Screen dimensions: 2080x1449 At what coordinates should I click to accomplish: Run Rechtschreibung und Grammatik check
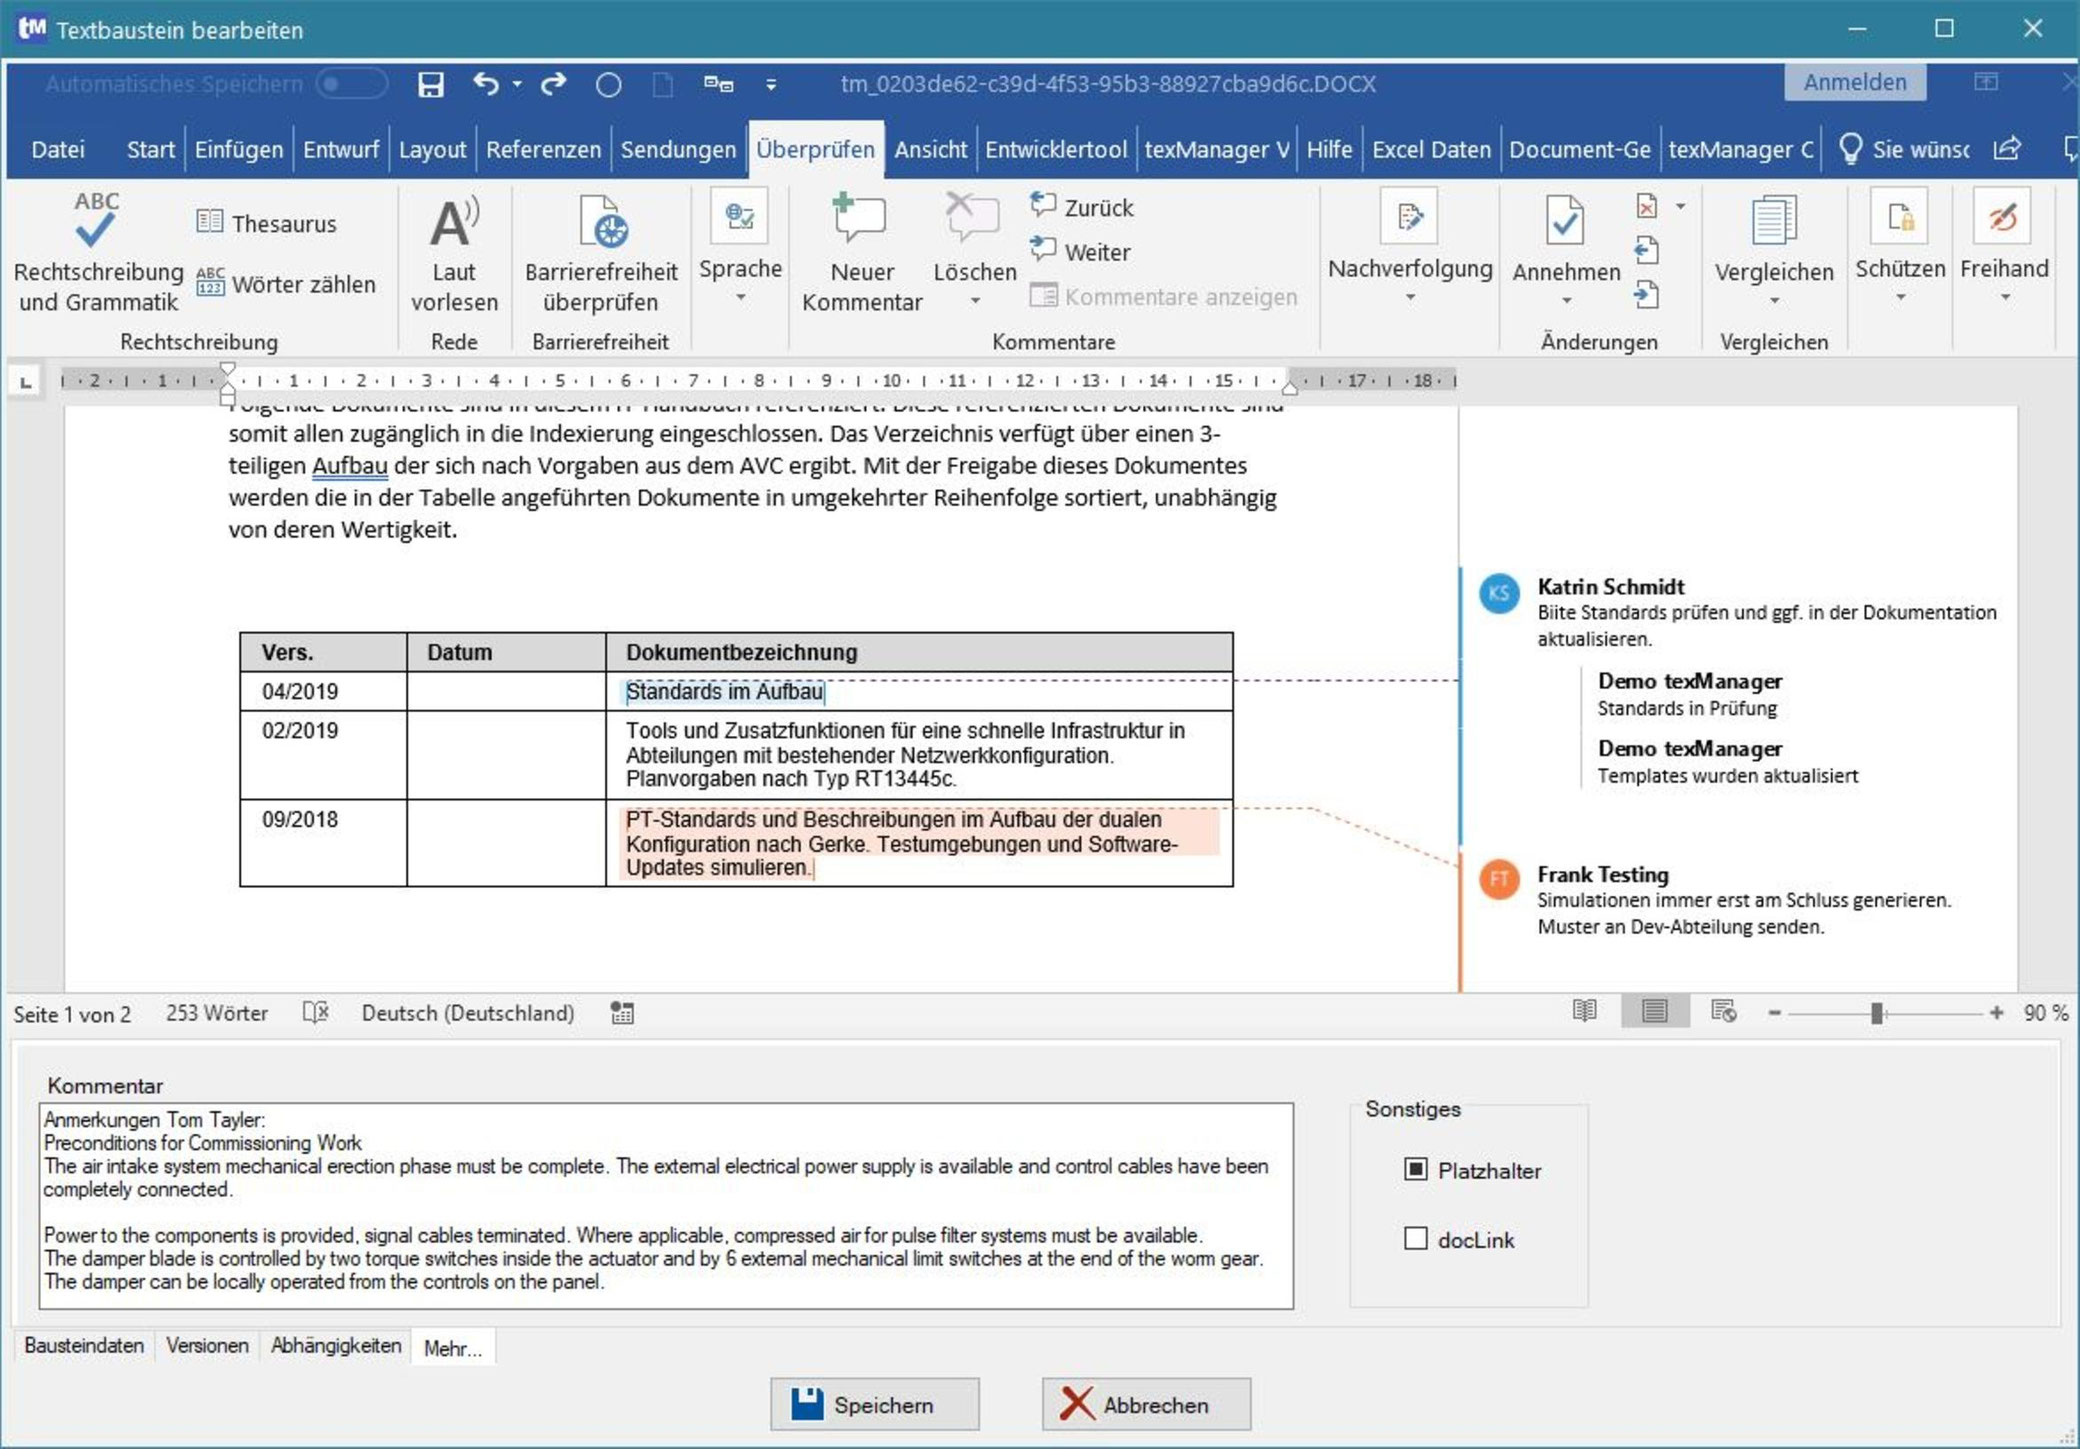95,250
